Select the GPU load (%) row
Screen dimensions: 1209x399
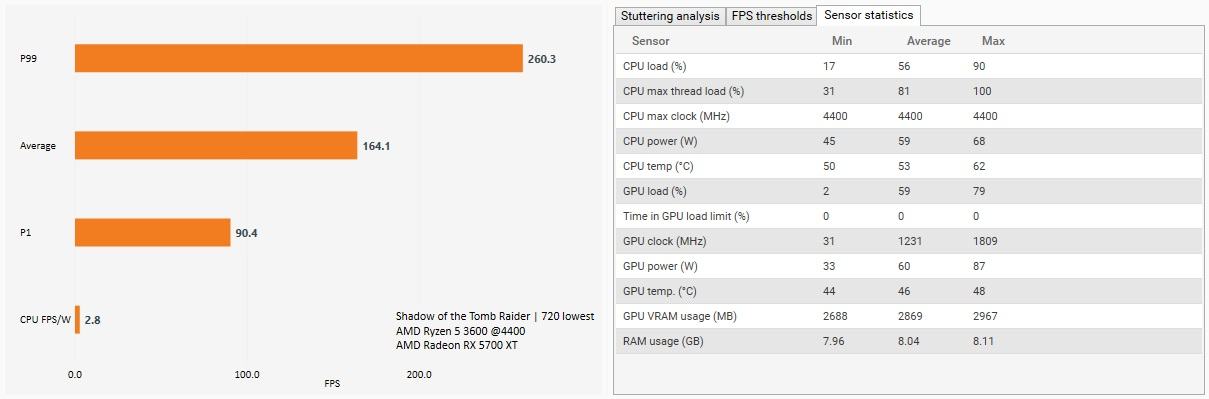coord(909,191)
